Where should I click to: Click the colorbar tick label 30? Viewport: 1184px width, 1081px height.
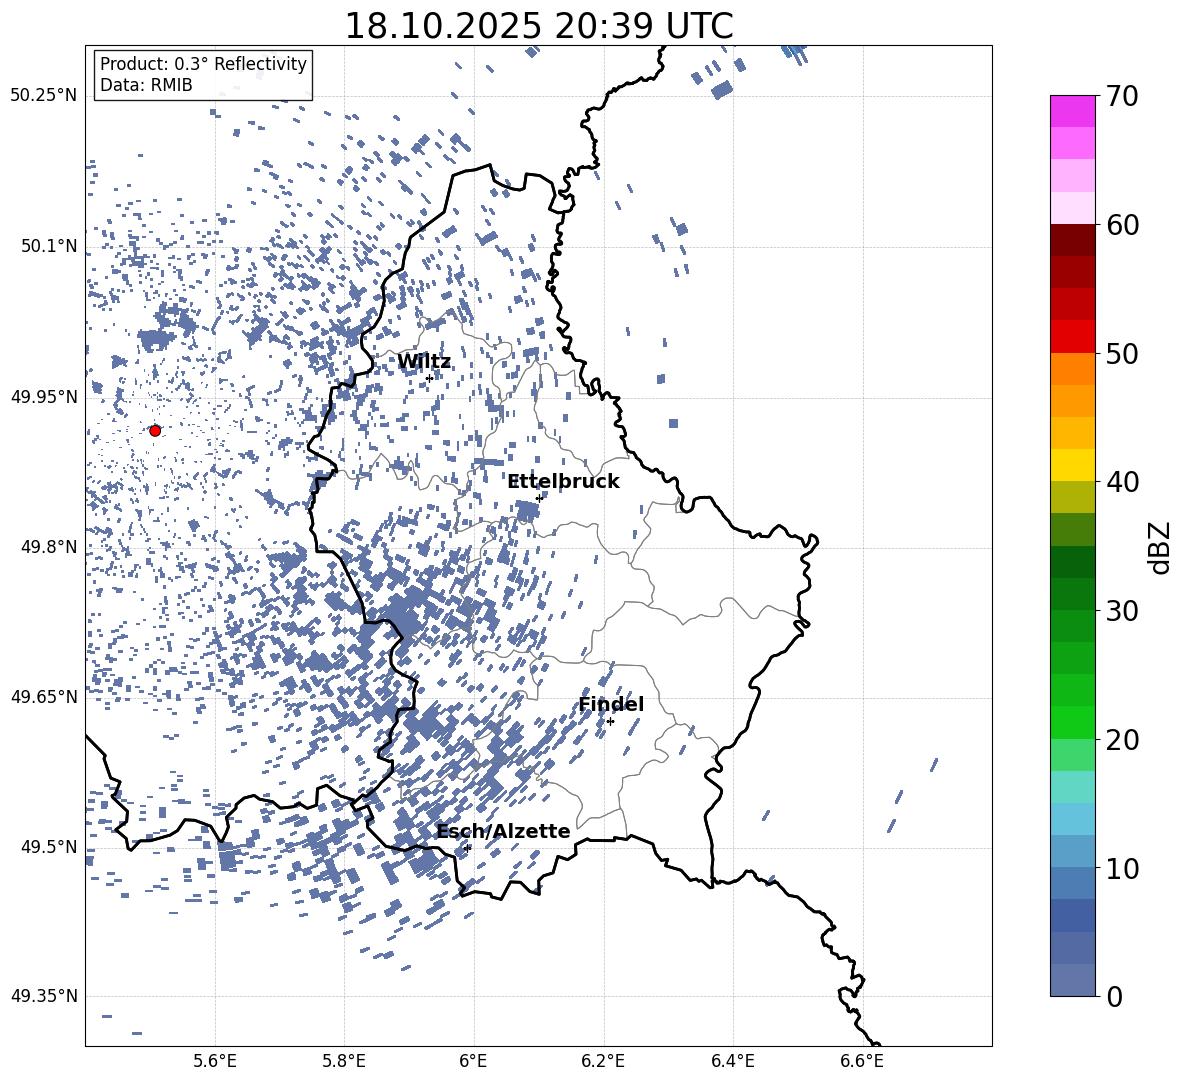(1122, 611)
